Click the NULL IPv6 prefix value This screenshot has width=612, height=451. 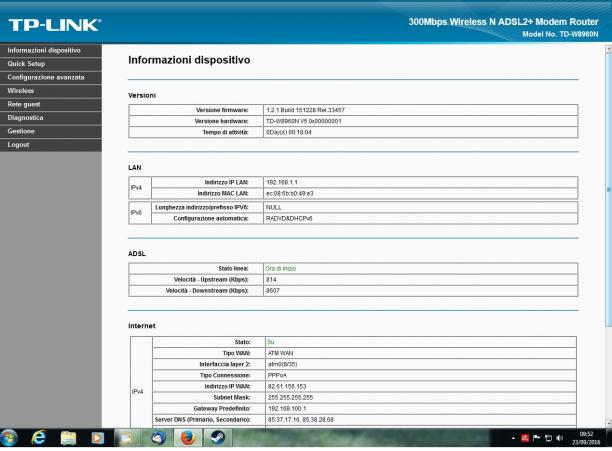point(274,208)
